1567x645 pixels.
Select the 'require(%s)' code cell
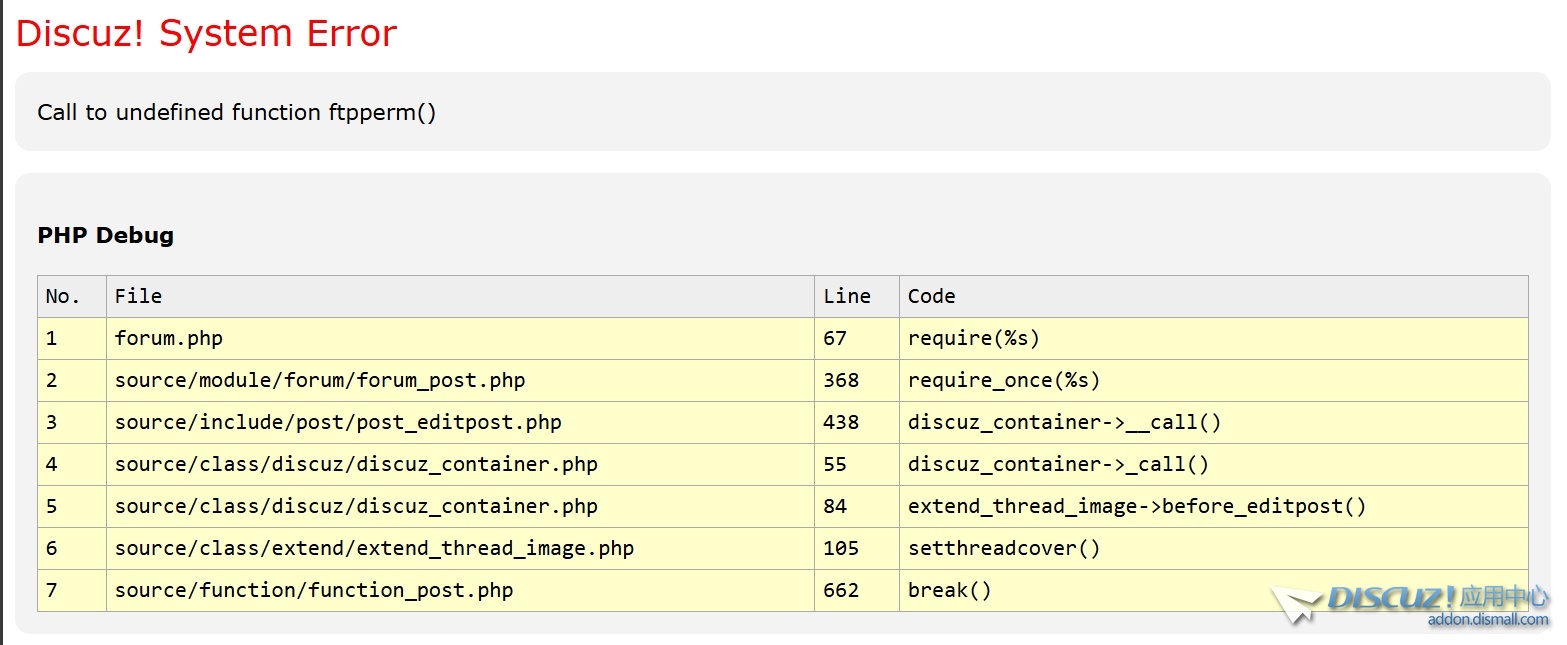pyautogui.click(x=1214, y=339)
